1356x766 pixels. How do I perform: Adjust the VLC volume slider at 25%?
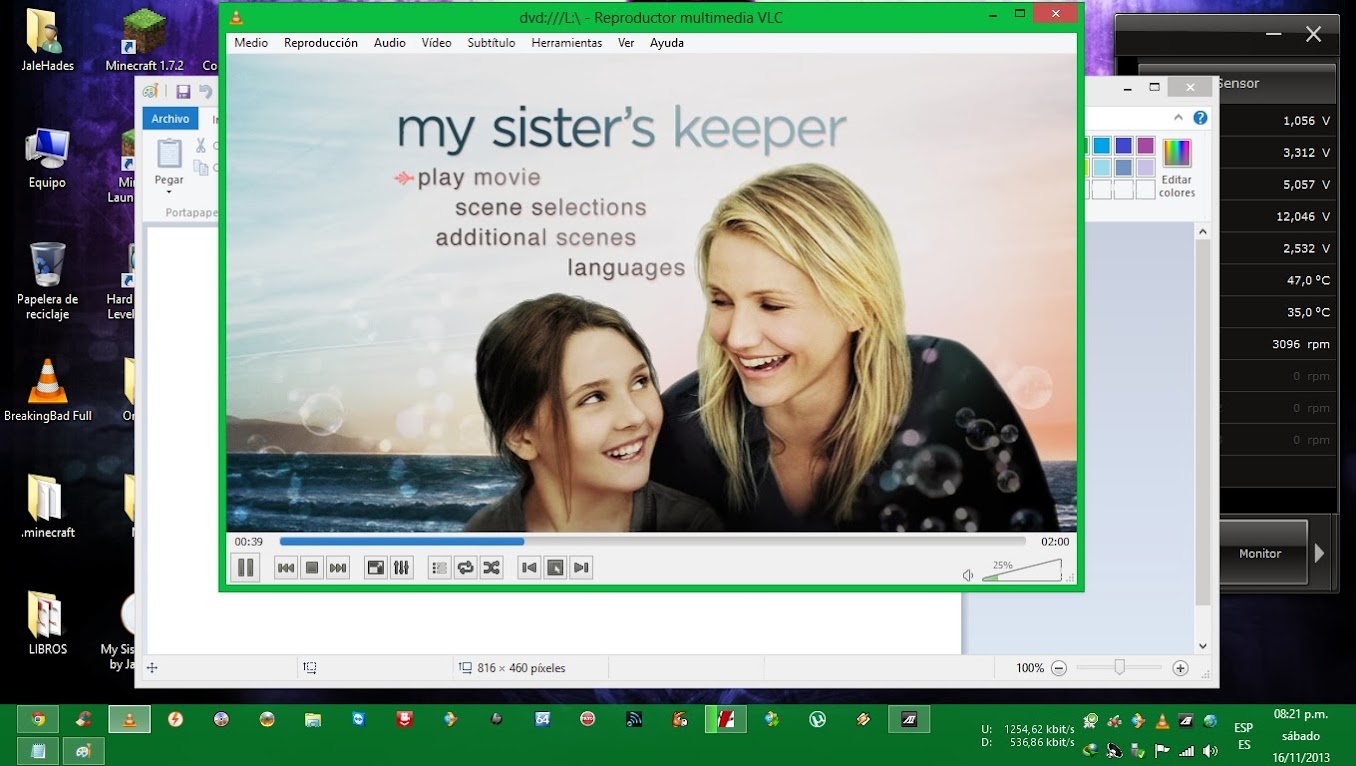coord(1022,571)
